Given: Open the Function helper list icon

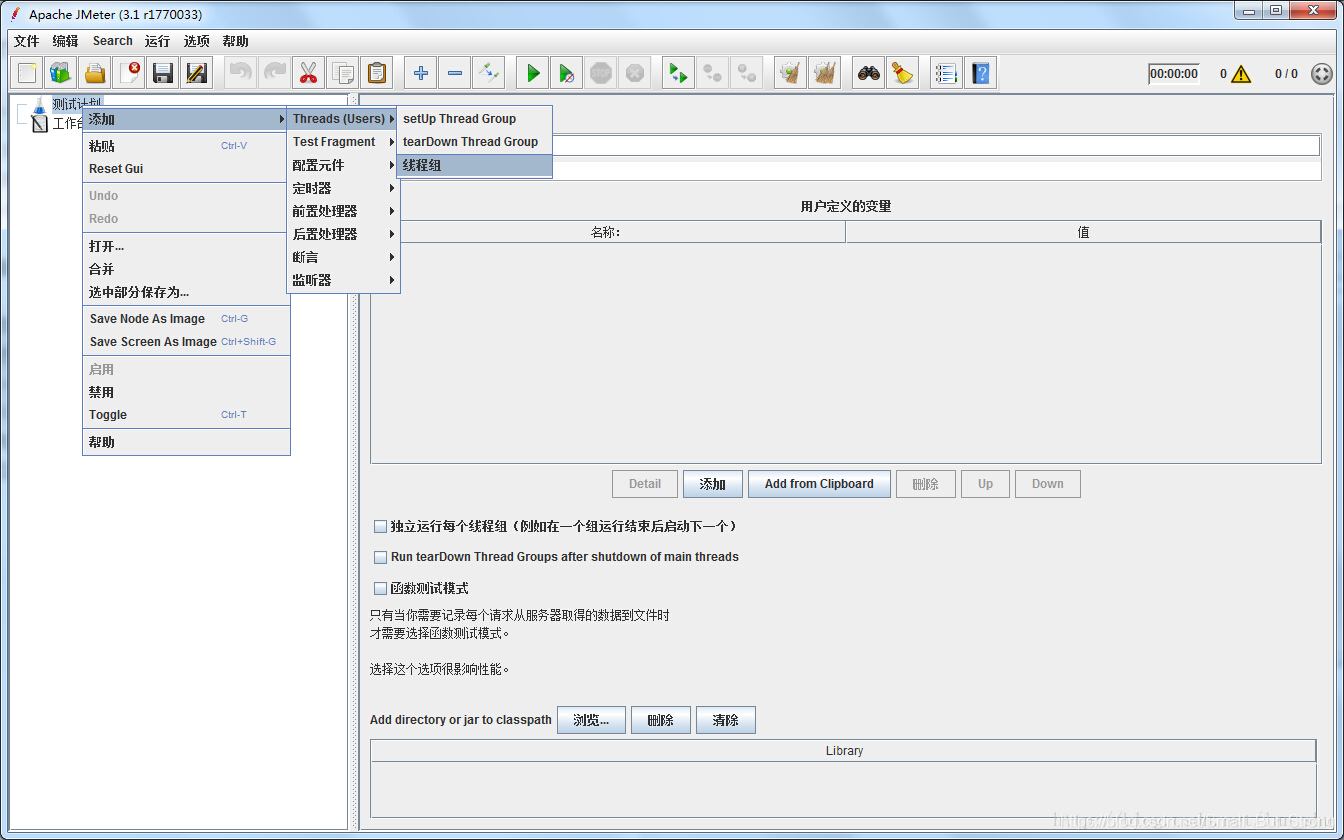Looking at the screenshot, I should click(946, 73).
